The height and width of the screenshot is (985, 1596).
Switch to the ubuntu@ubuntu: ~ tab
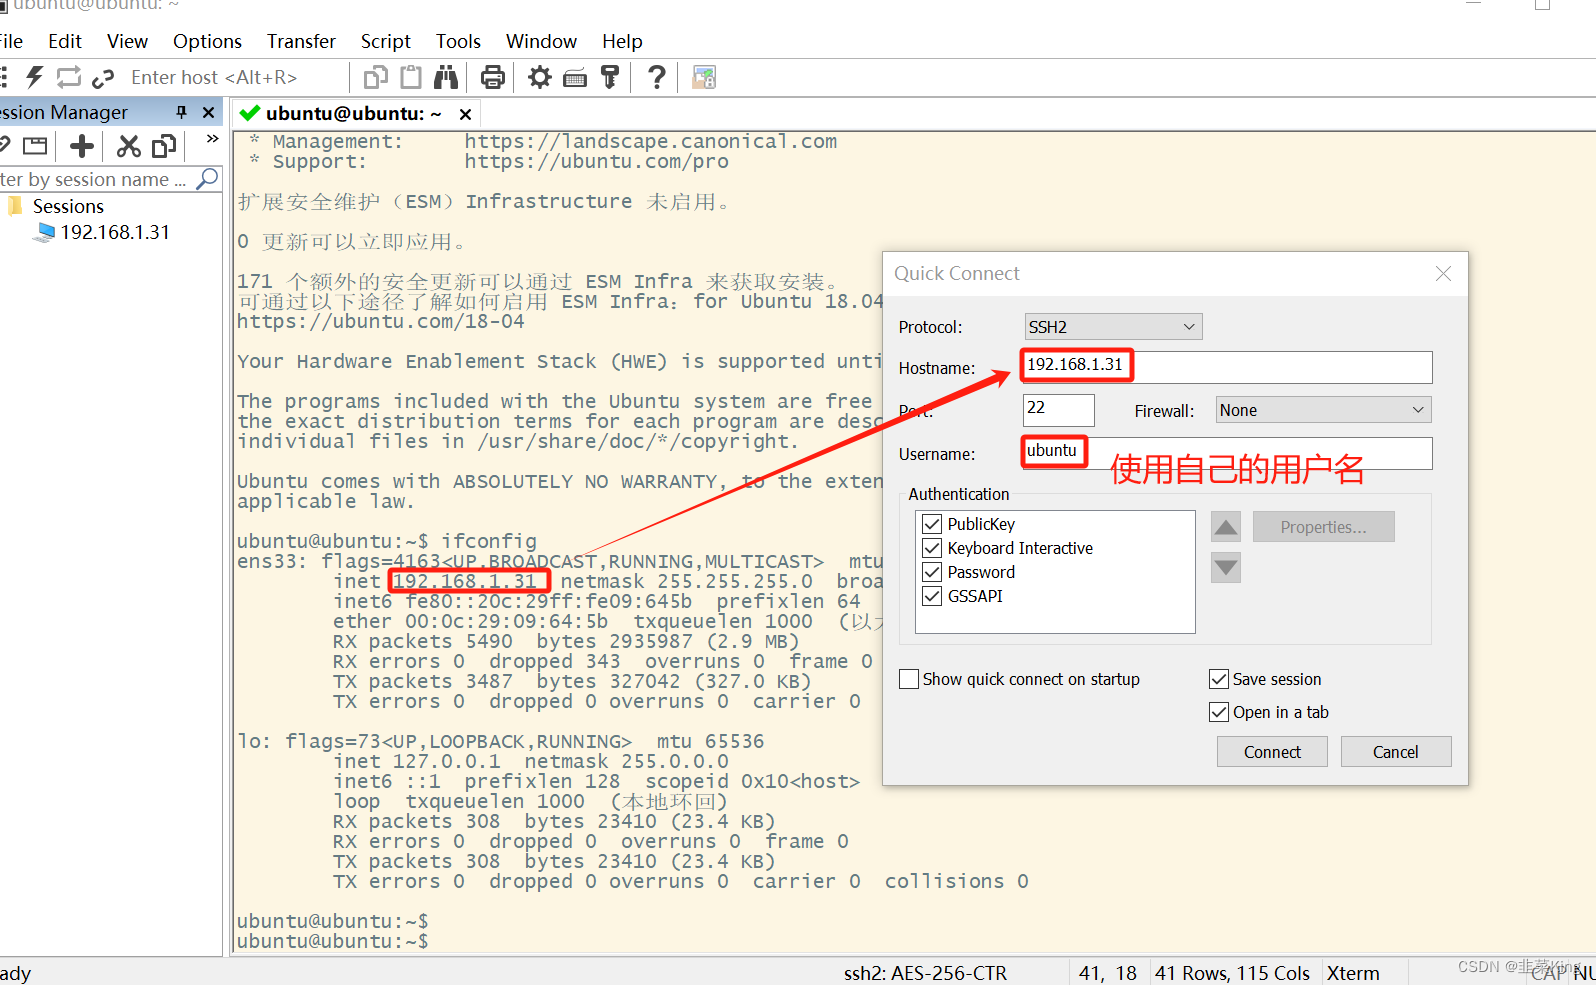tap(353, 113)
